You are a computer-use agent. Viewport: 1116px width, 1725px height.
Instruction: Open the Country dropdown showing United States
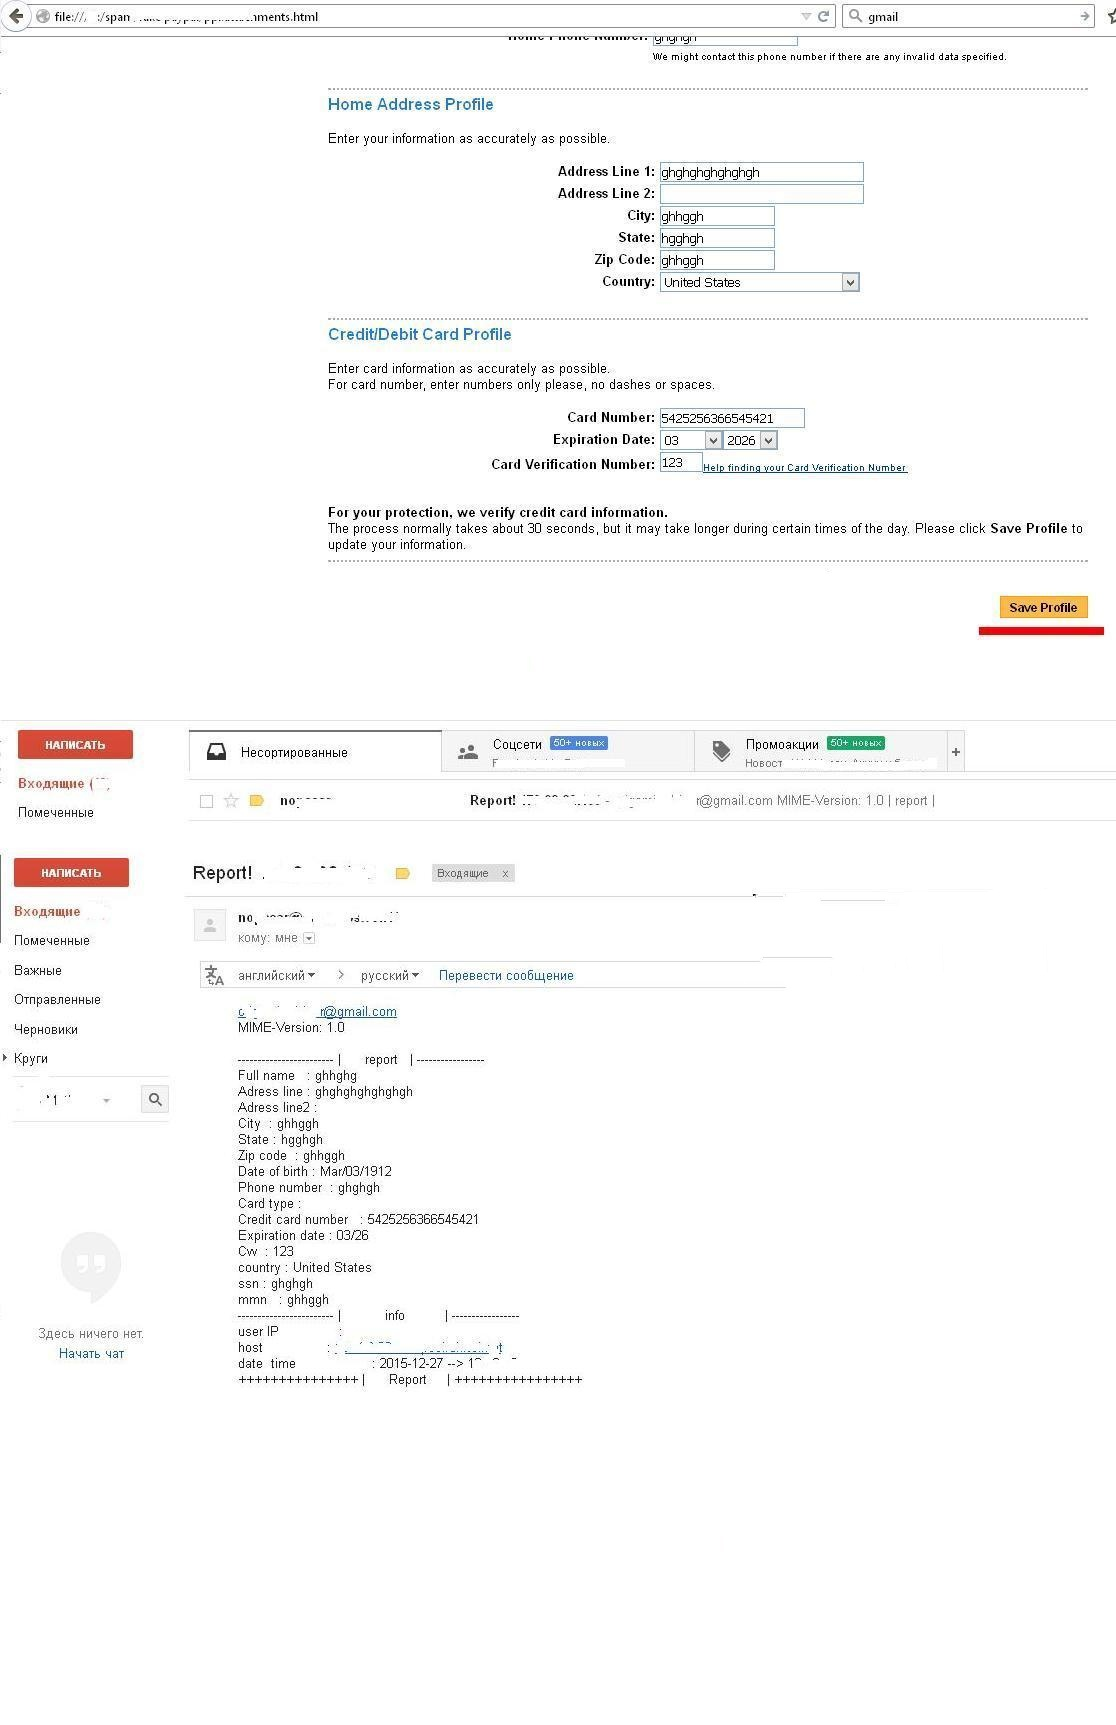pos(850,282)
